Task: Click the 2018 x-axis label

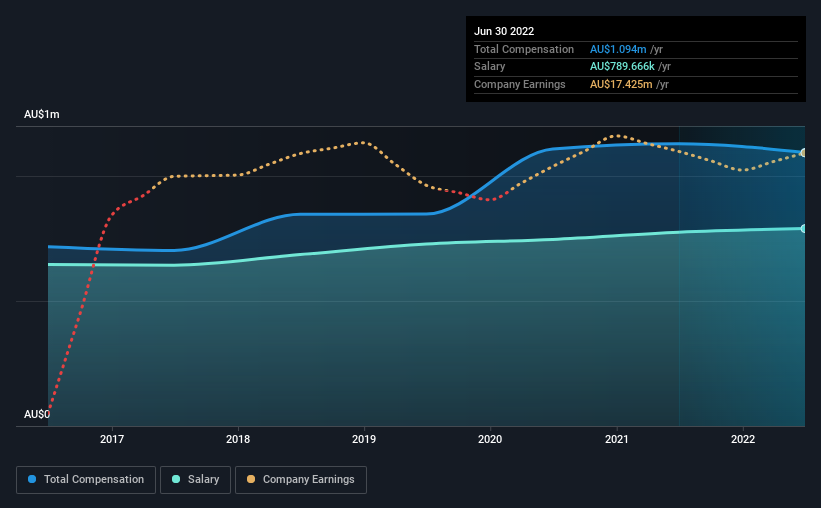Action: pos(238,439)
